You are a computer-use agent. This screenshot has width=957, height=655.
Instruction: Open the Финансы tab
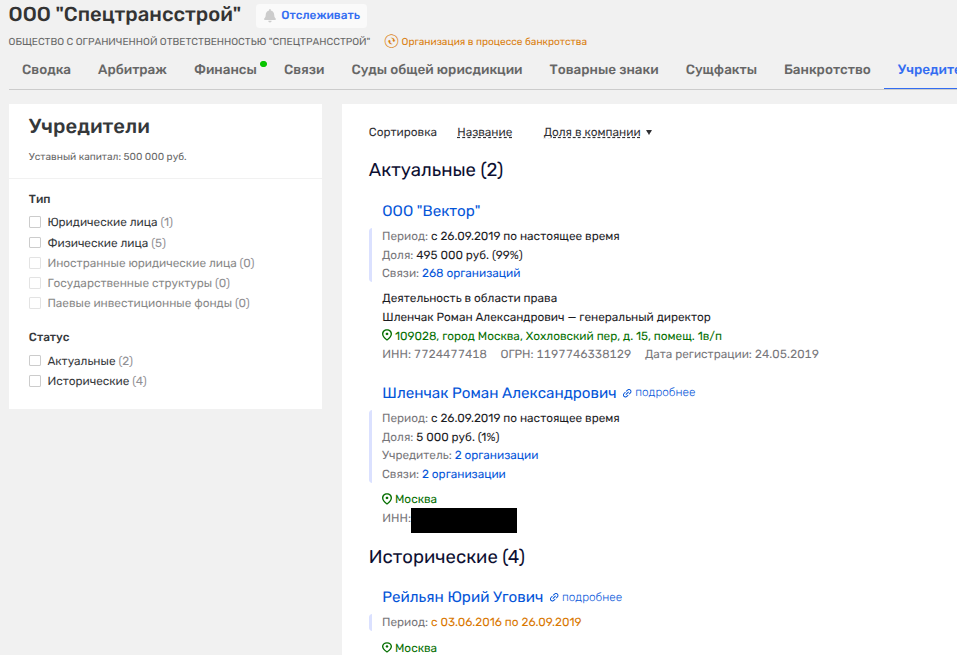(x=225, y=70)
